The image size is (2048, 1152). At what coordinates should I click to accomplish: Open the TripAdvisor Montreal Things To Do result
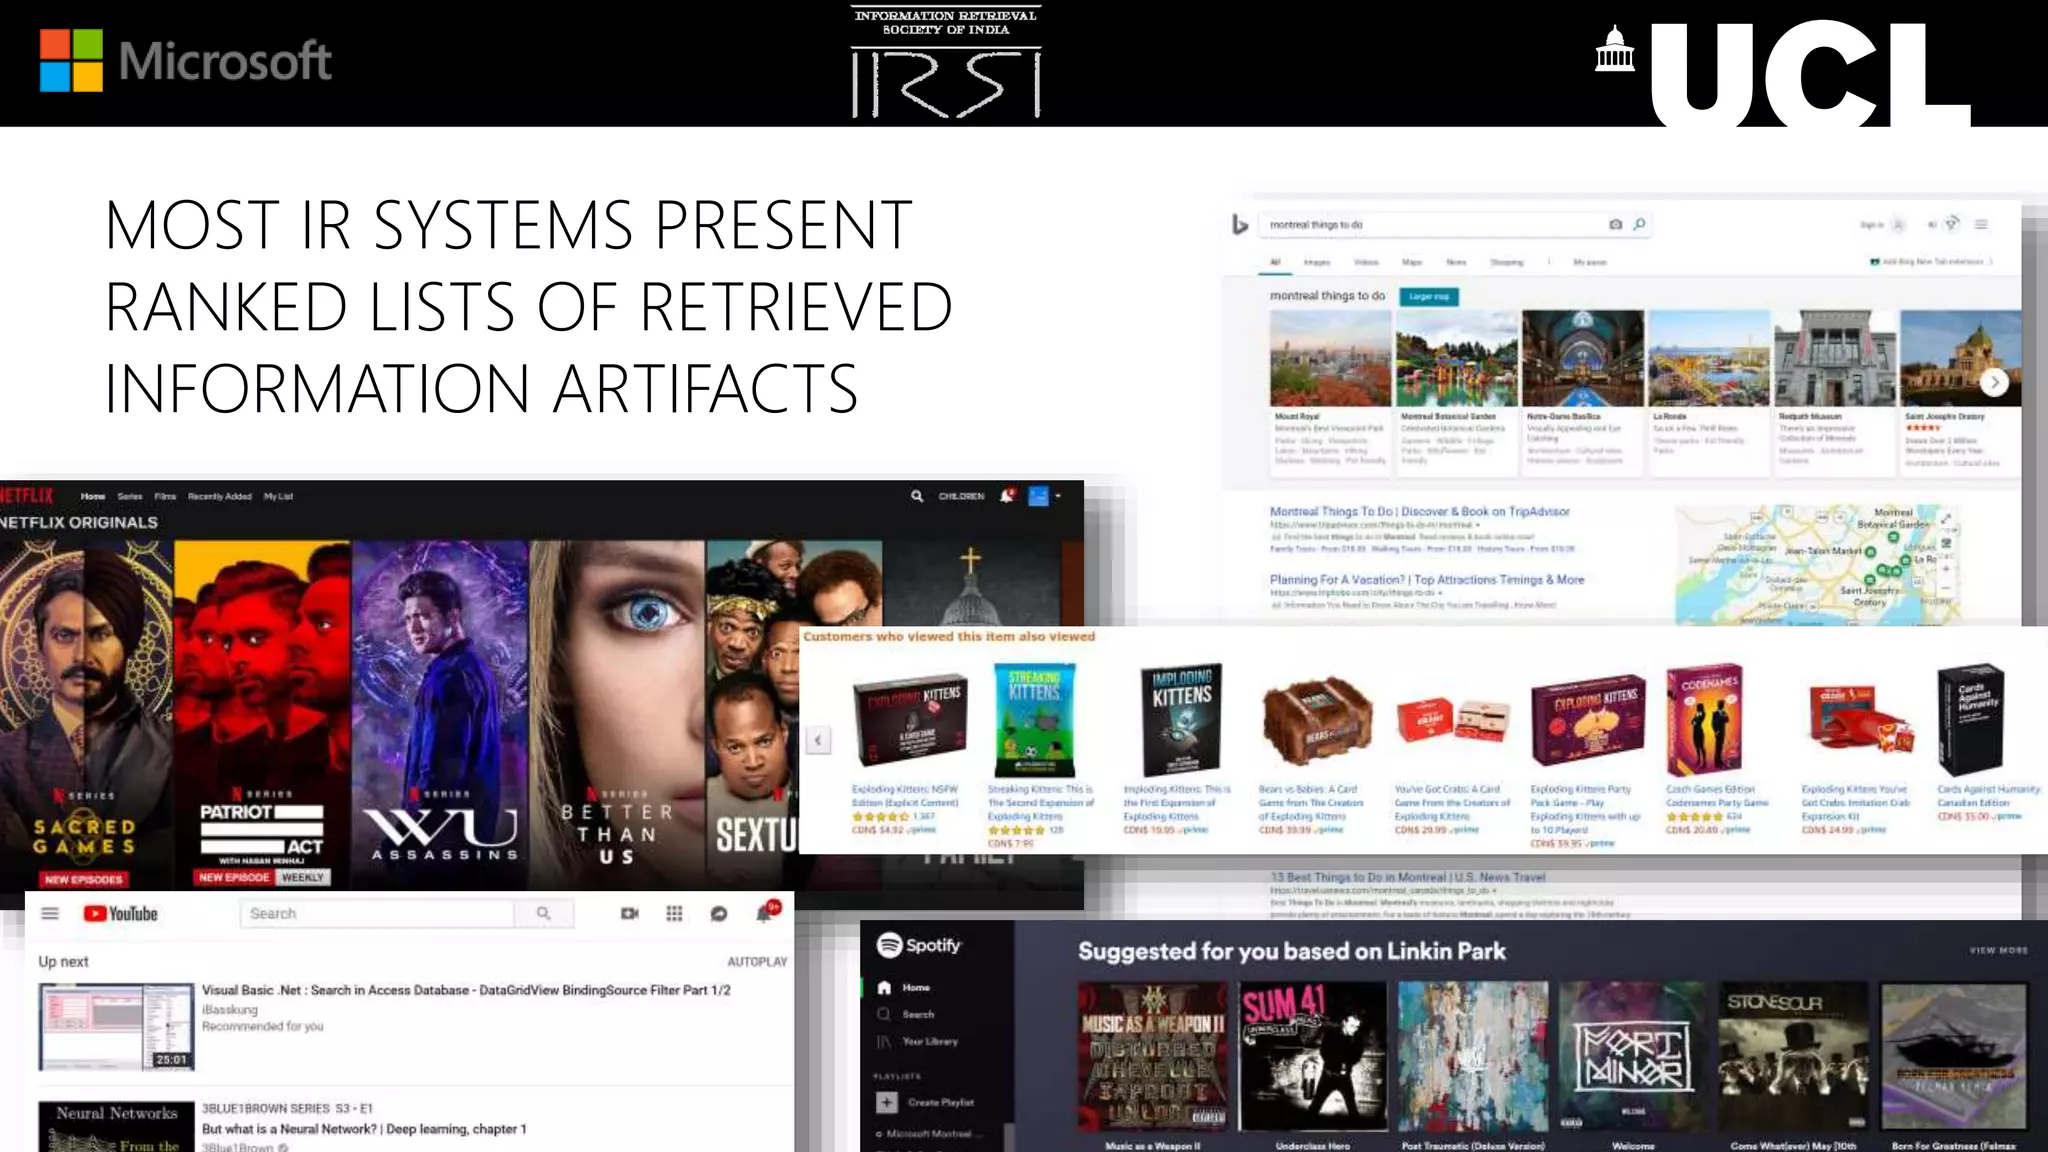click(1419, 511)
